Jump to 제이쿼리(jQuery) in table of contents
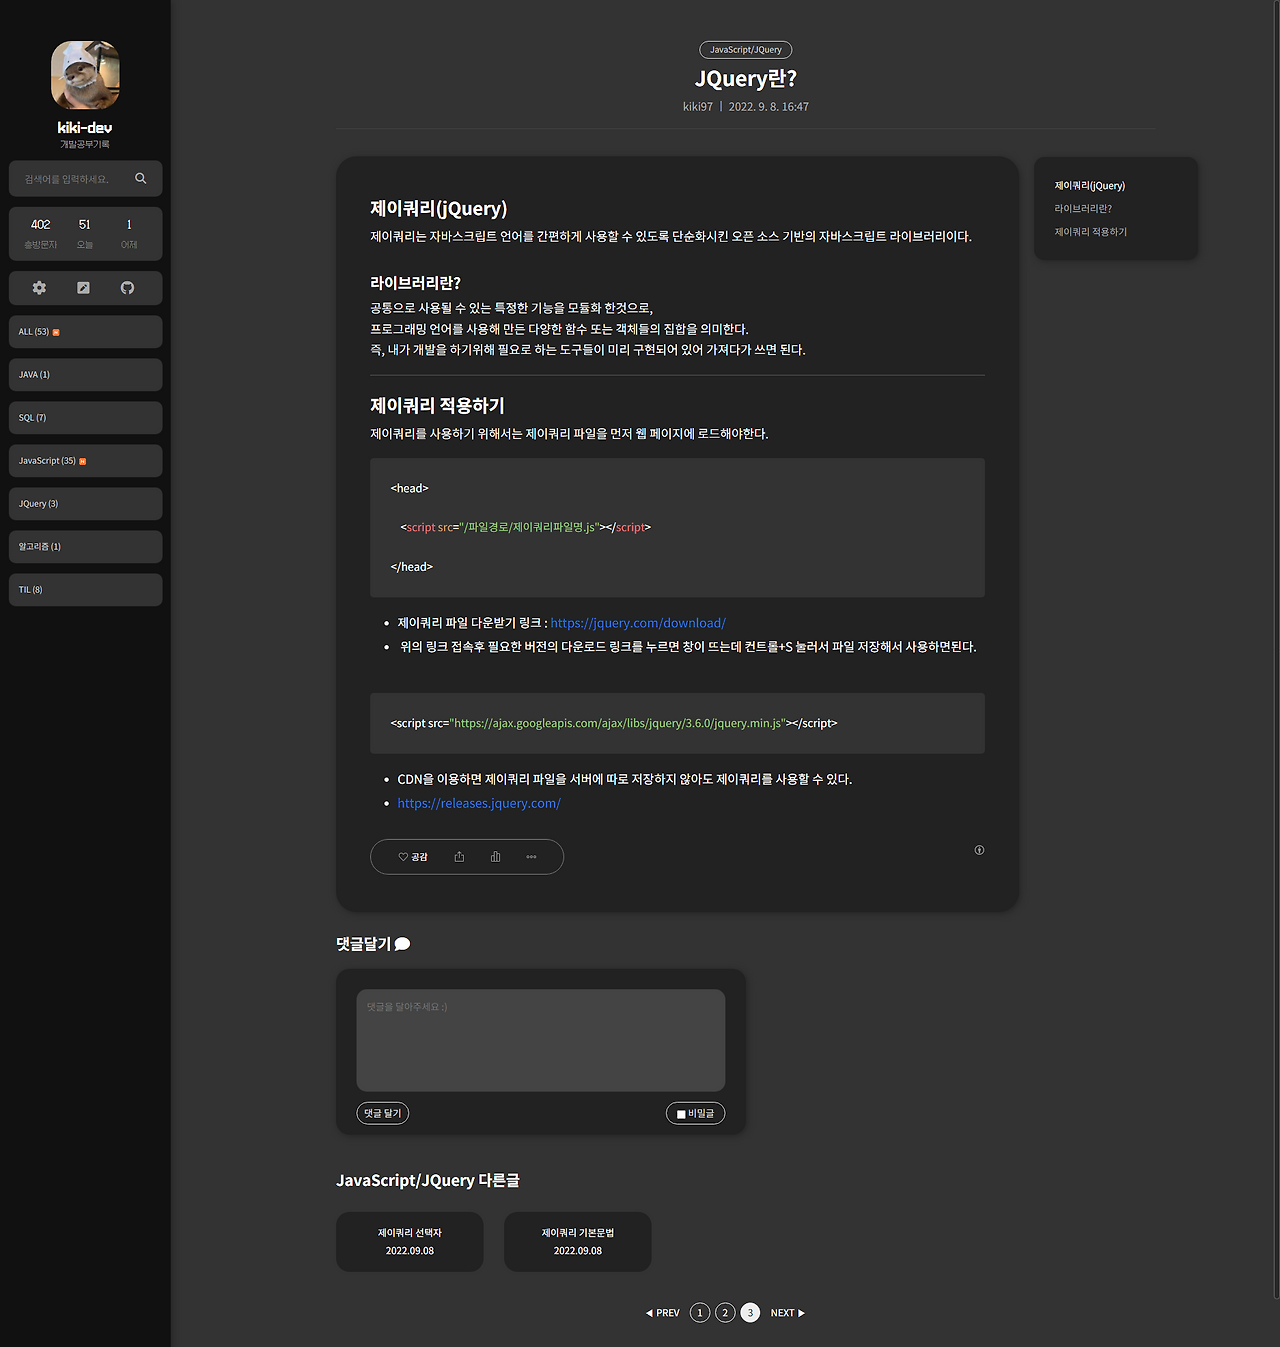The width and height of the screenshot is (1280, 1347). coord(1090,186)
